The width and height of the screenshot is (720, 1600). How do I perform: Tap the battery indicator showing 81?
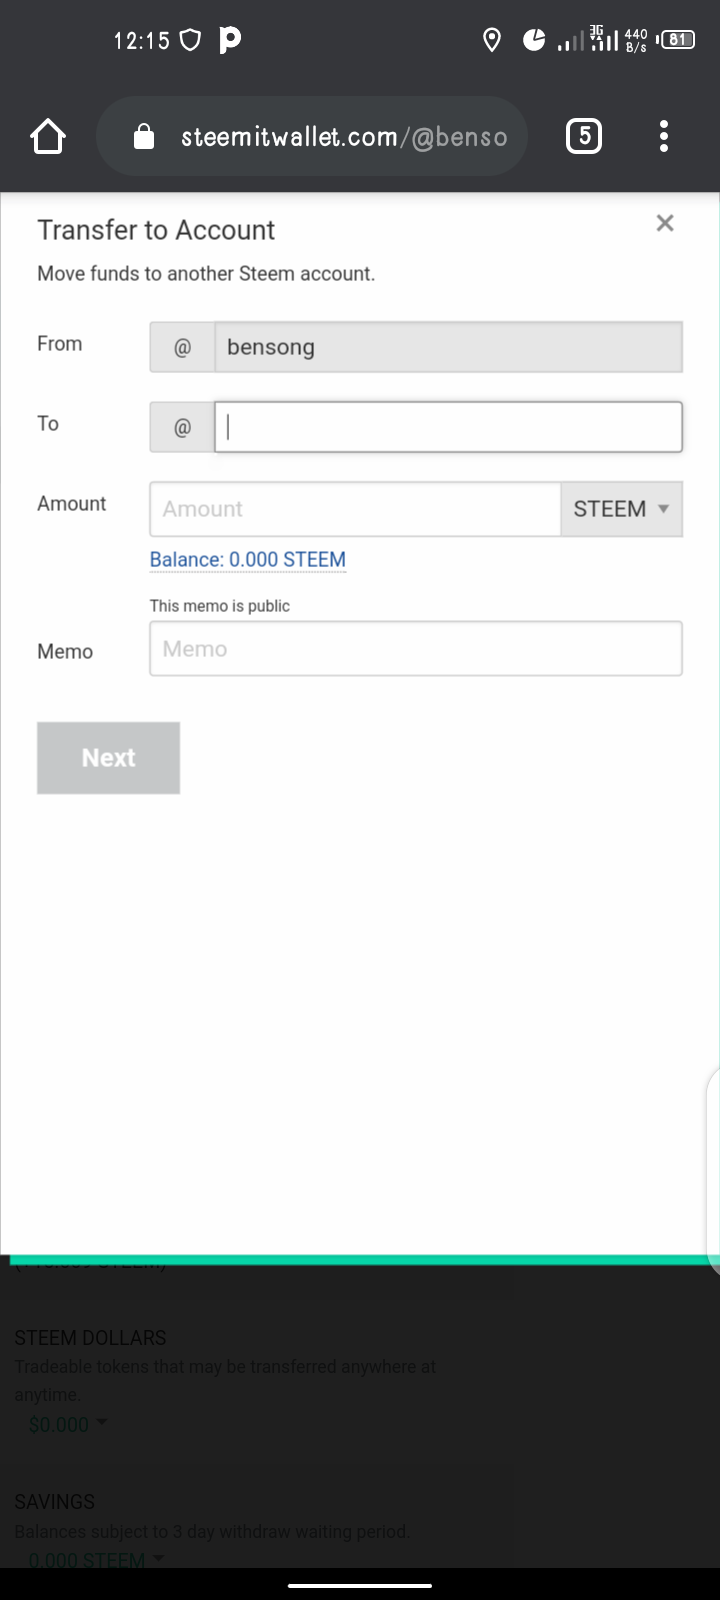pyautogui.click(x=676, y=40)
